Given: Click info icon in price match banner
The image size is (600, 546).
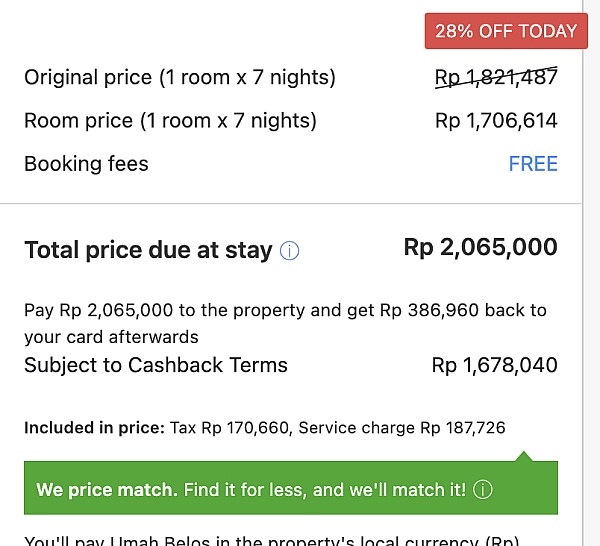Looking at the screenshot, I should pos(483,490).
